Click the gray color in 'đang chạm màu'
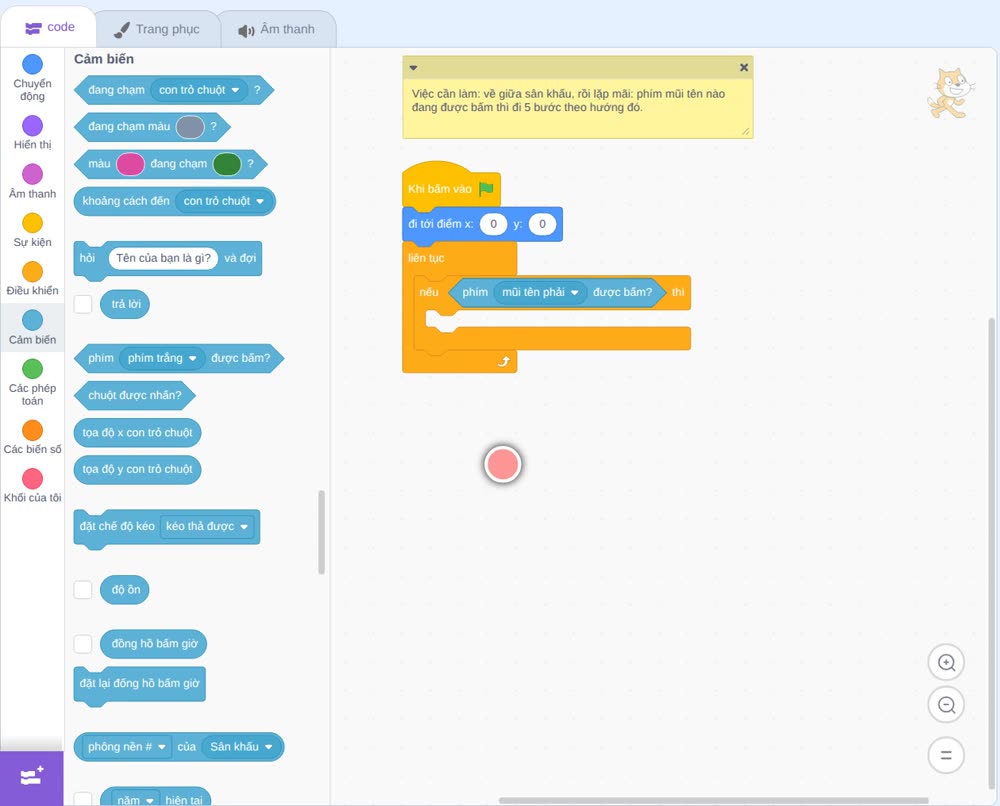Image resolution: width=1000 pixels, height=806 pixels. point(190,127)
